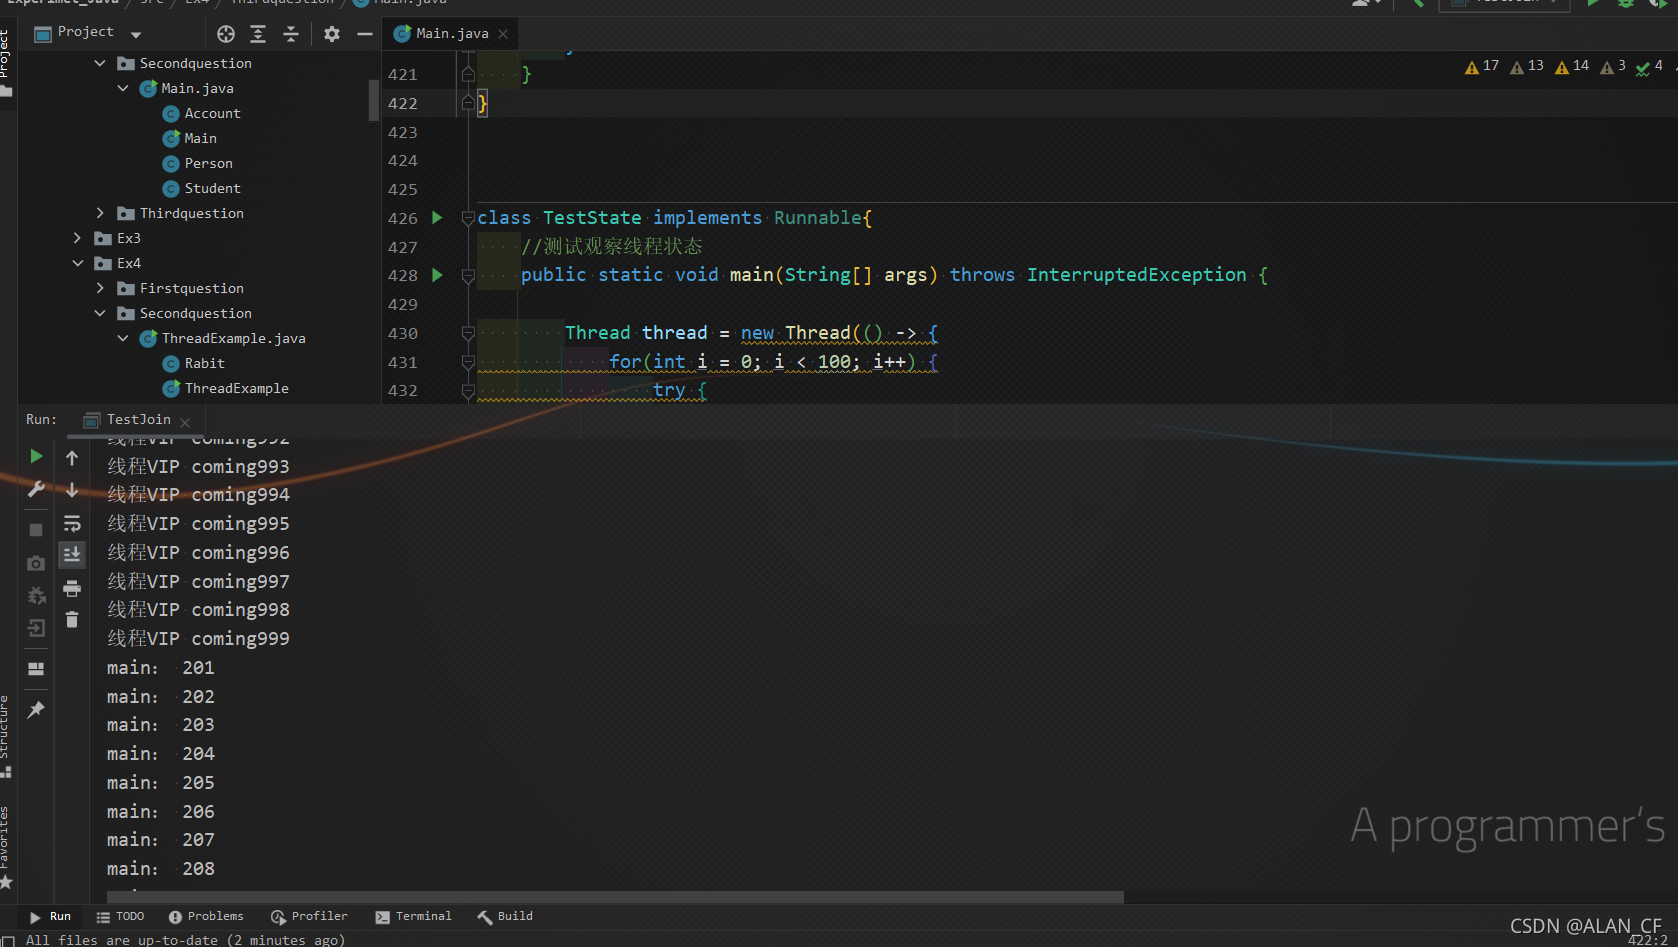Image resolution: width=1678 pixels, height=947 pixels.
Task: Restore layout icon in Run toolbar
Action: (36, 669)
